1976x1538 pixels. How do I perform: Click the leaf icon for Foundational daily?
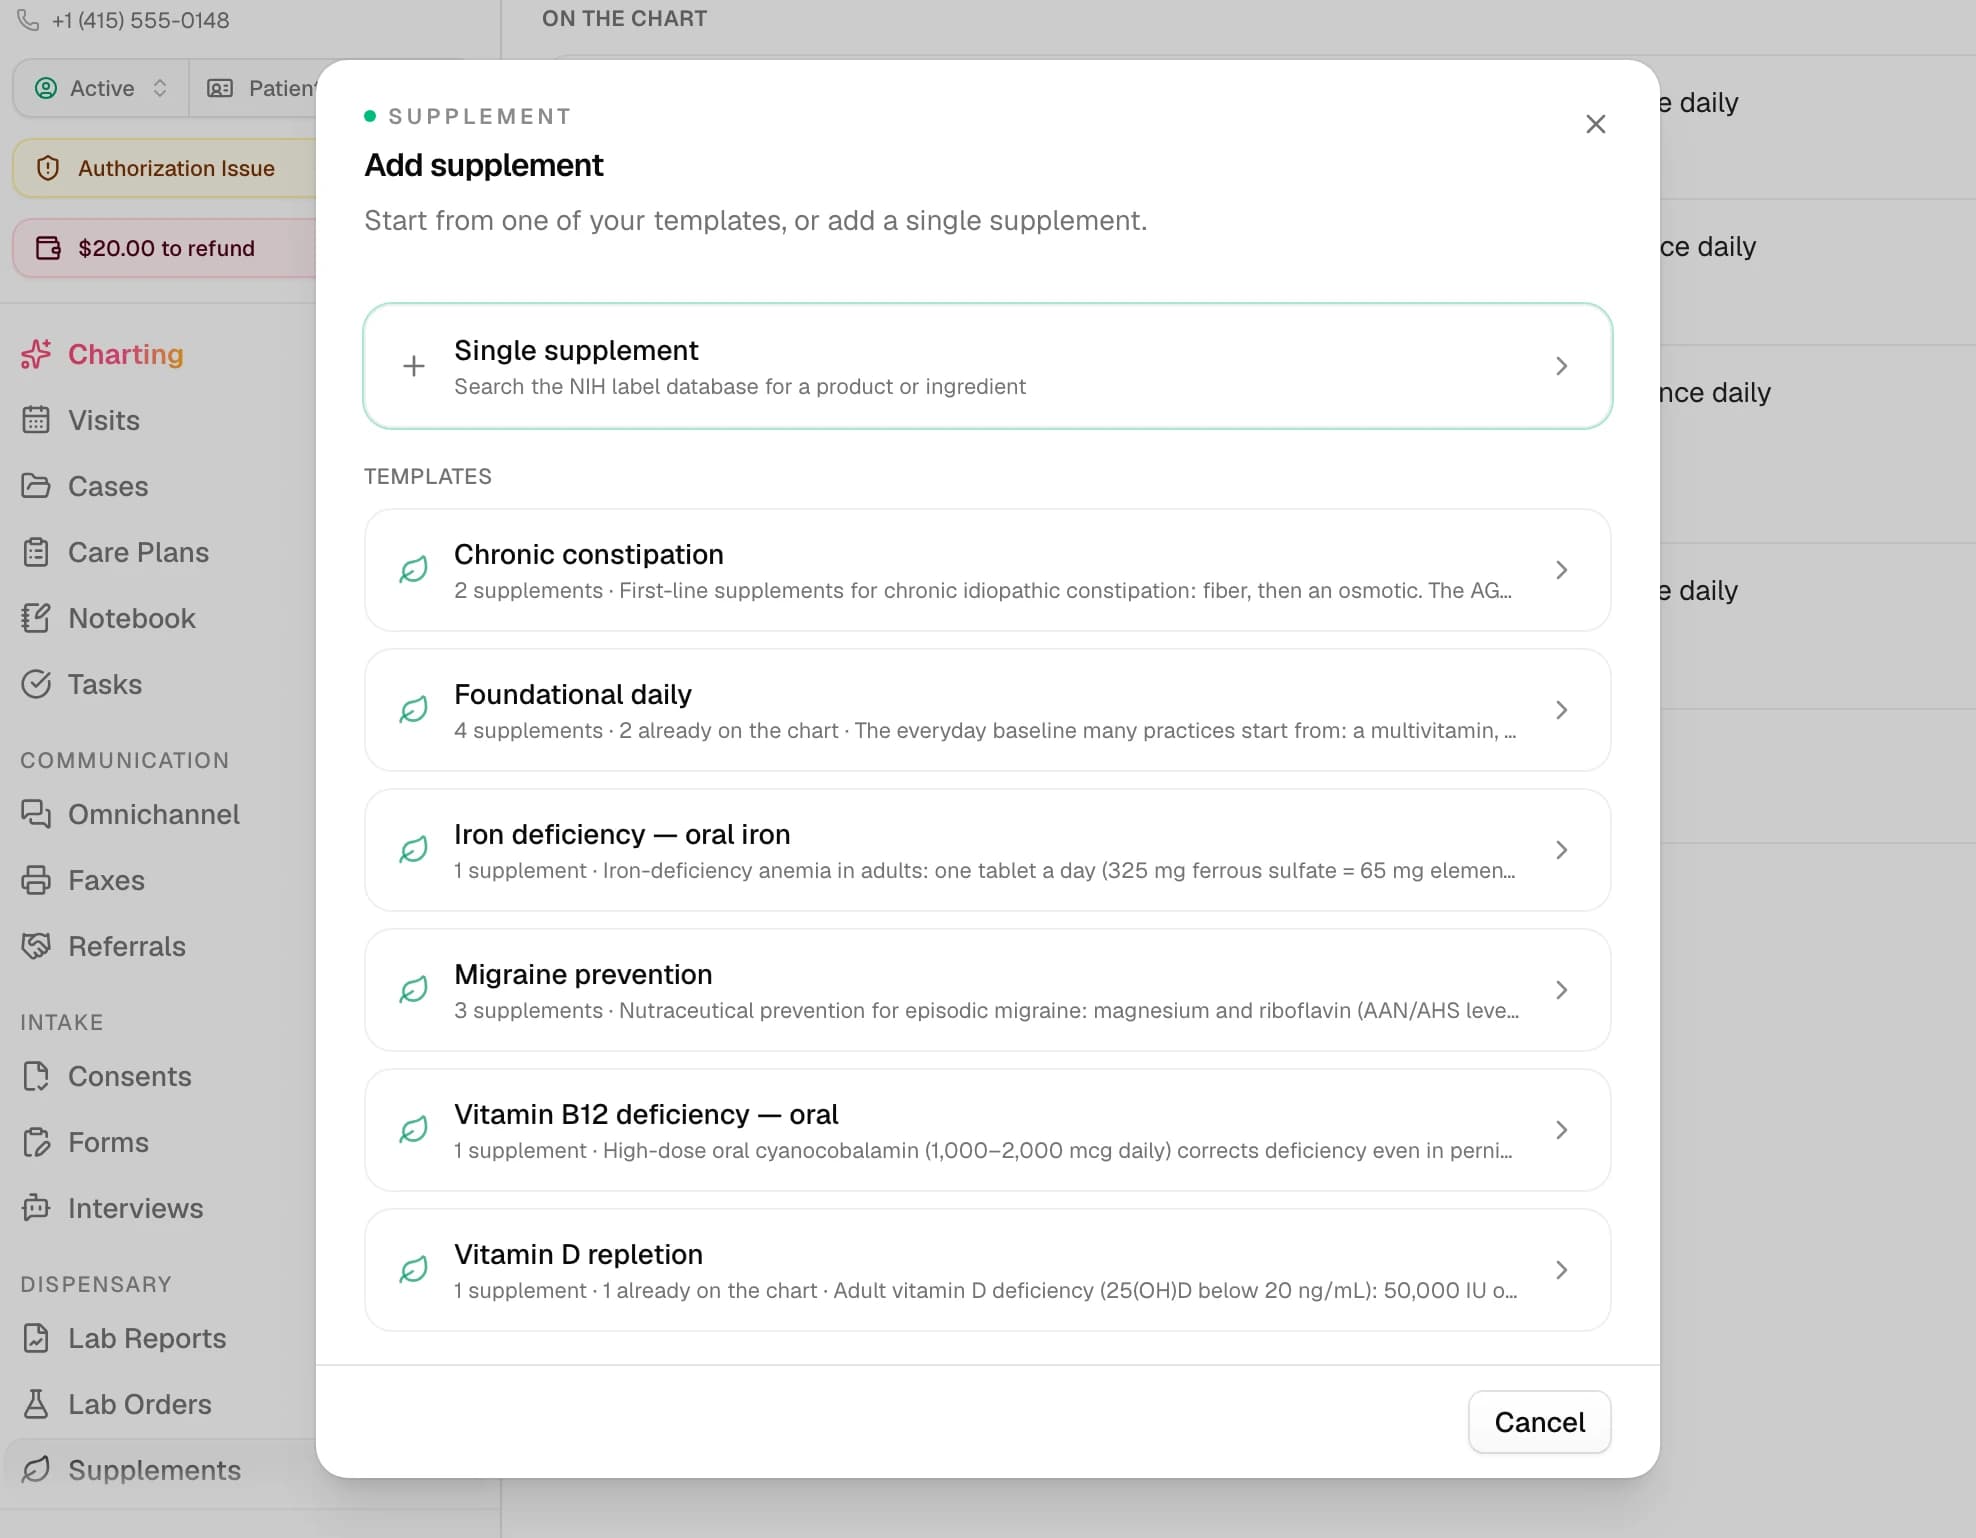pyautogui.click(x=413, y=710)
